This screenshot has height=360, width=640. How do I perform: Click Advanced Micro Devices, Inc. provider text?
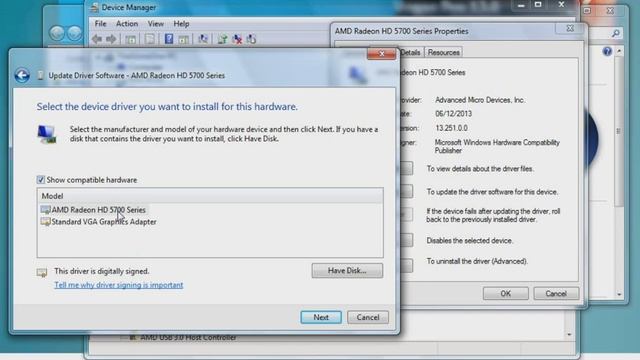pos(480,100)
